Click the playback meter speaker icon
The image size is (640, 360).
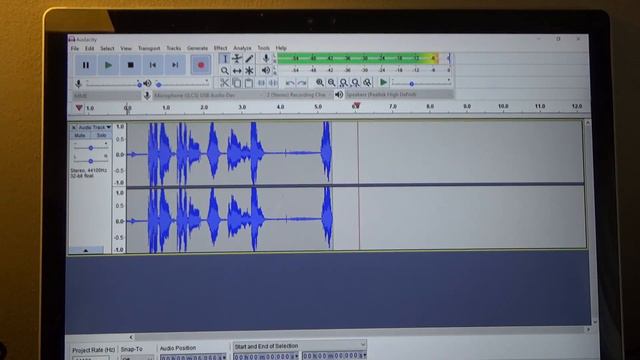266,70
